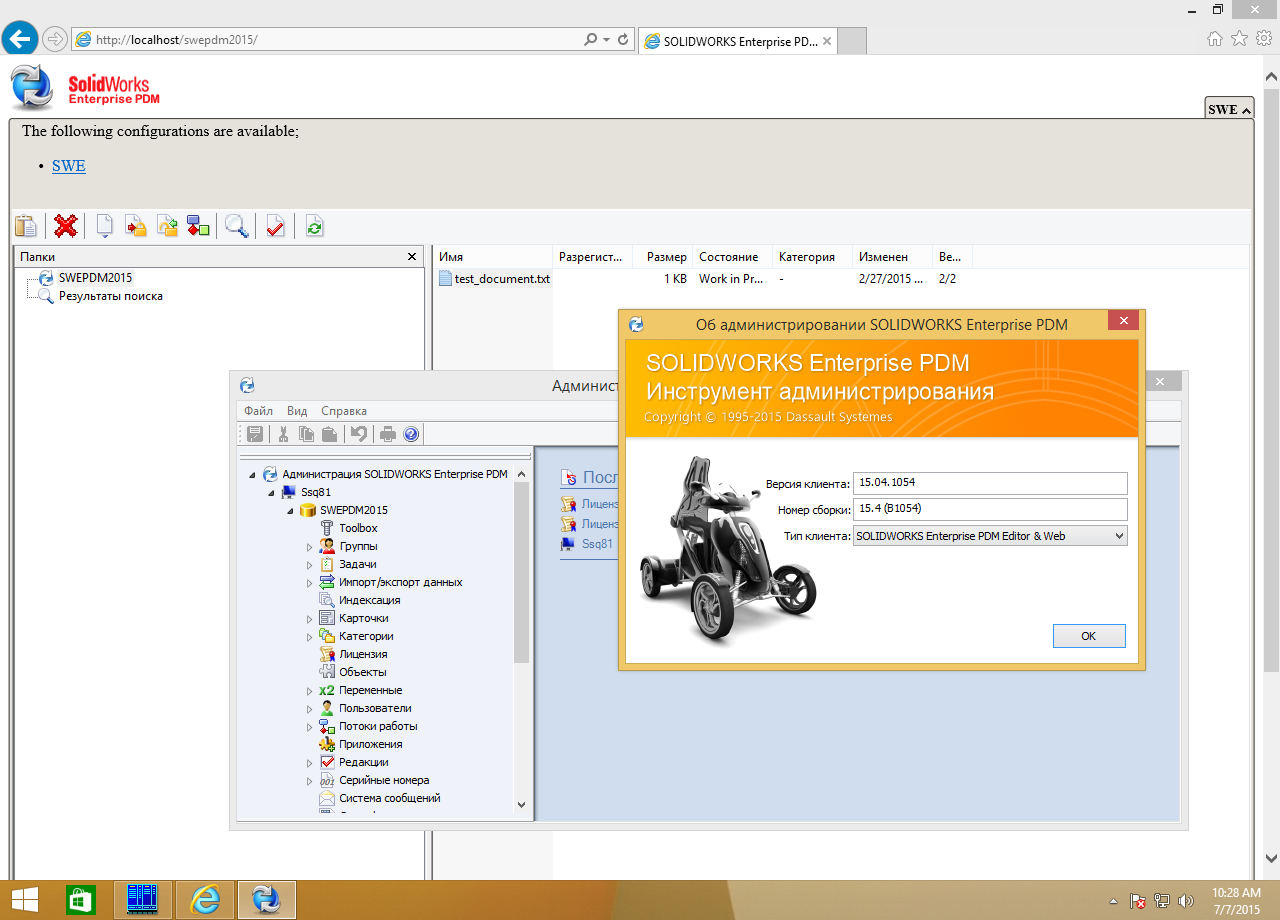Select Приложения item in admin tree

pos(370,744)
